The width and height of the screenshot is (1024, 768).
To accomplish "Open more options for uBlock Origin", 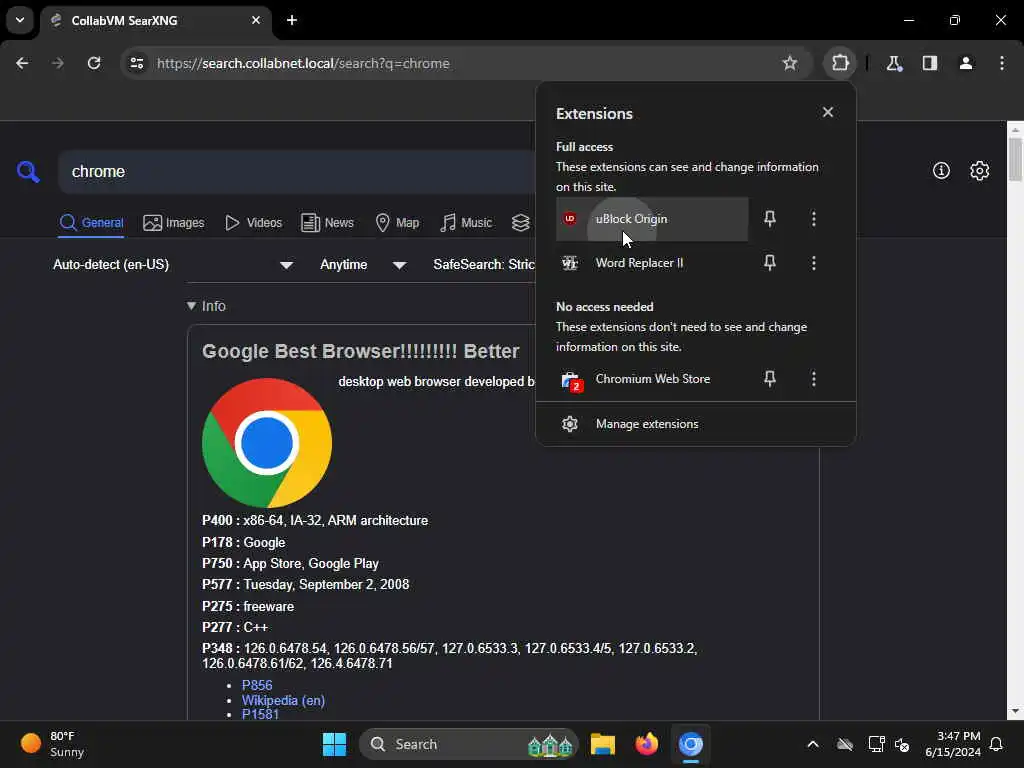I will [x=814, y=219].
